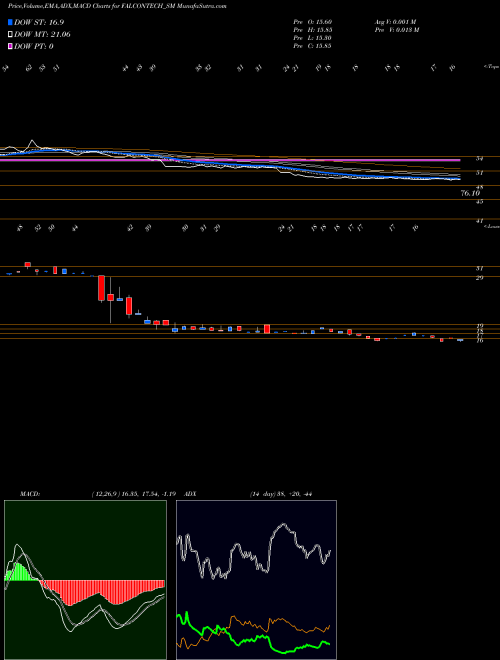Click the ADX (14 day) values text
Screen dimensions: 500x660
(x=280, y=494)
